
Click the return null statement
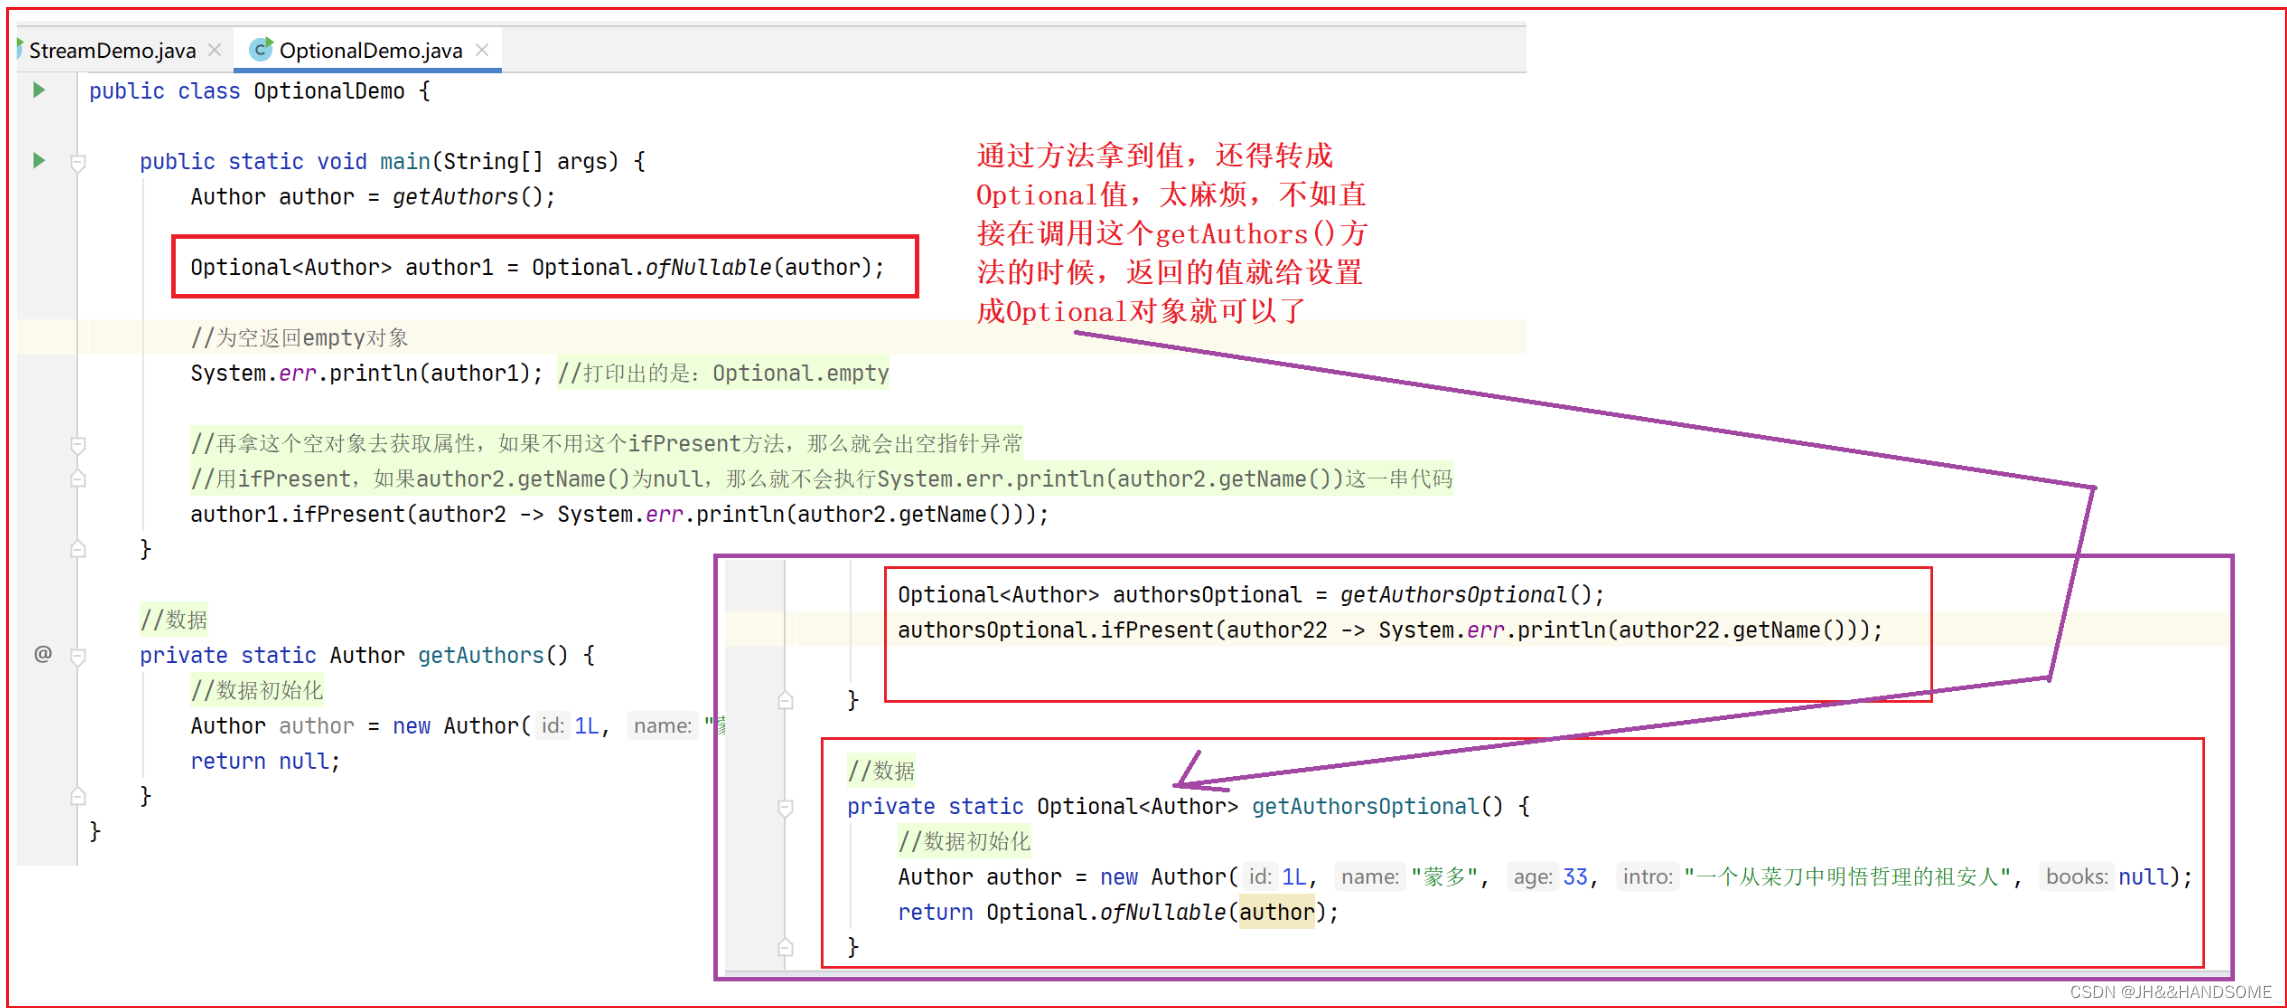click(x=265, y=761)
